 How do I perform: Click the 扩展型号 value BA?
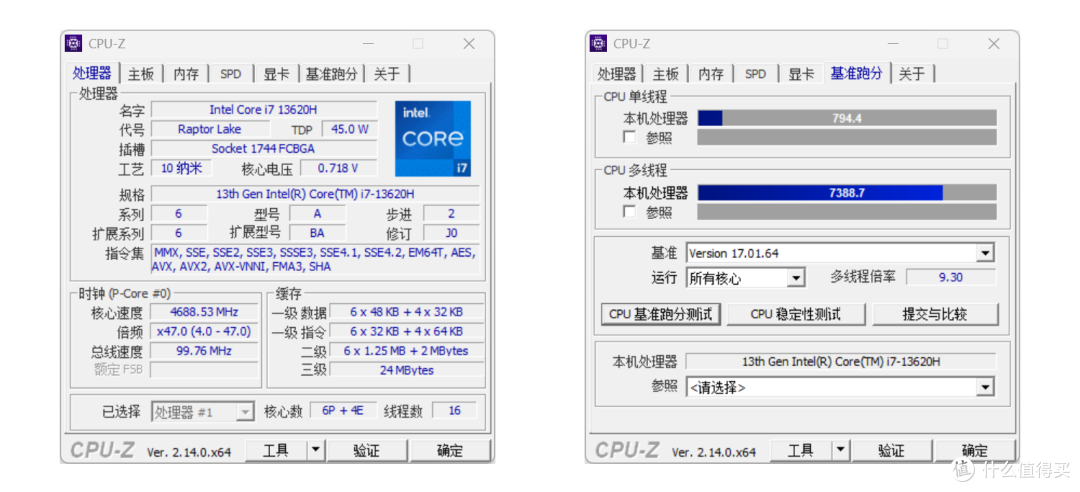(x=317, y=233)
